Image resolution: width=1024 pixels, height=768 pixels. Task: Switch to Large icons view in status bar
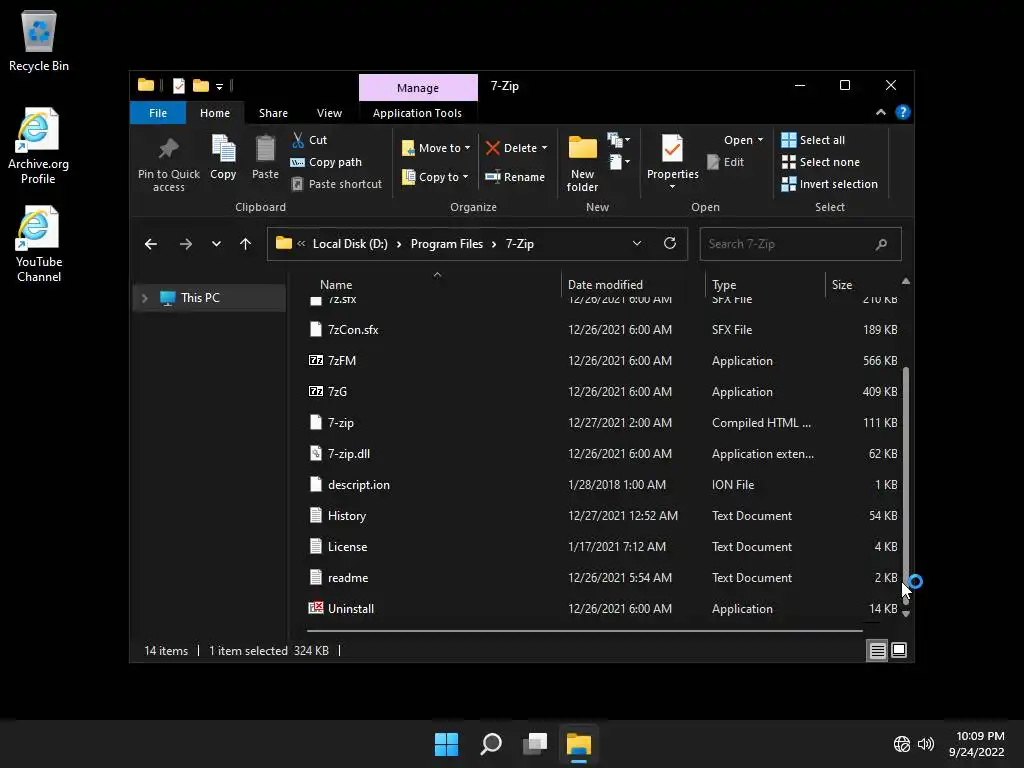[x=899, y=650]
